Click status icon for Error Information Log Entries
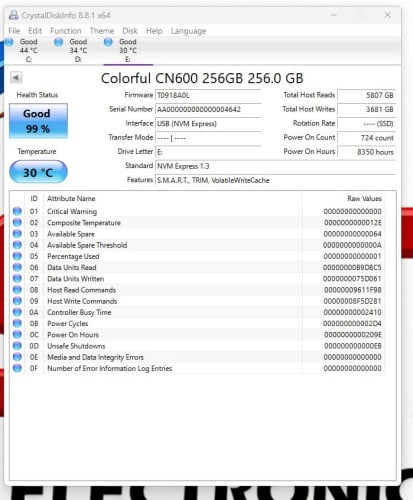 17,368
